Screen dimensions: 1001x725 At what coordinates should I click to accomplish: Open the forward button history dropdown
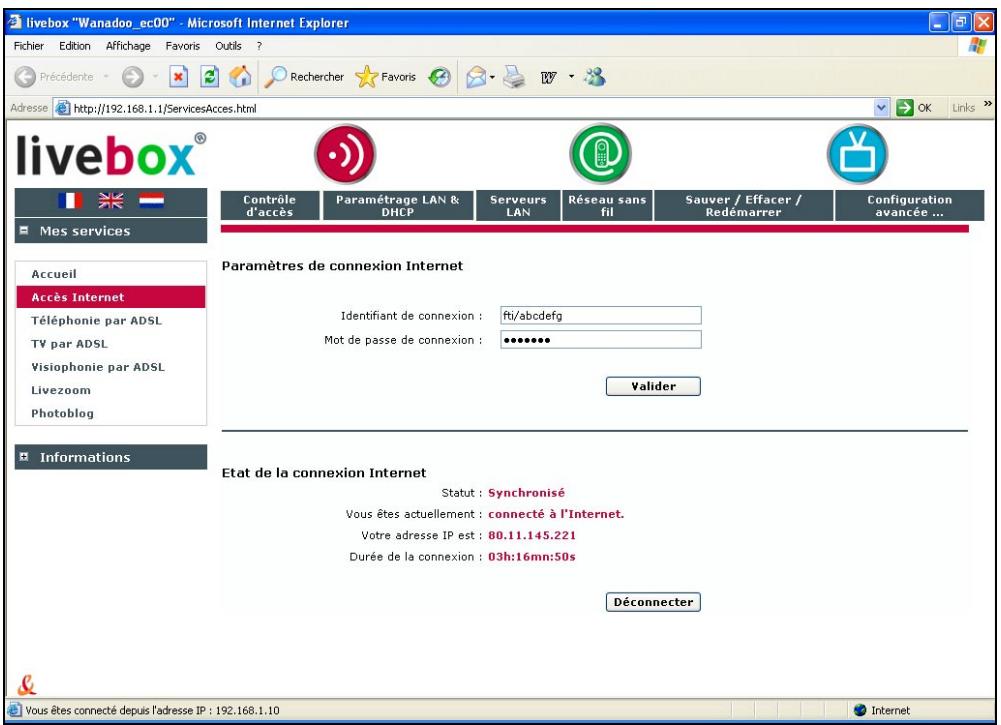(x=154, y=77)
